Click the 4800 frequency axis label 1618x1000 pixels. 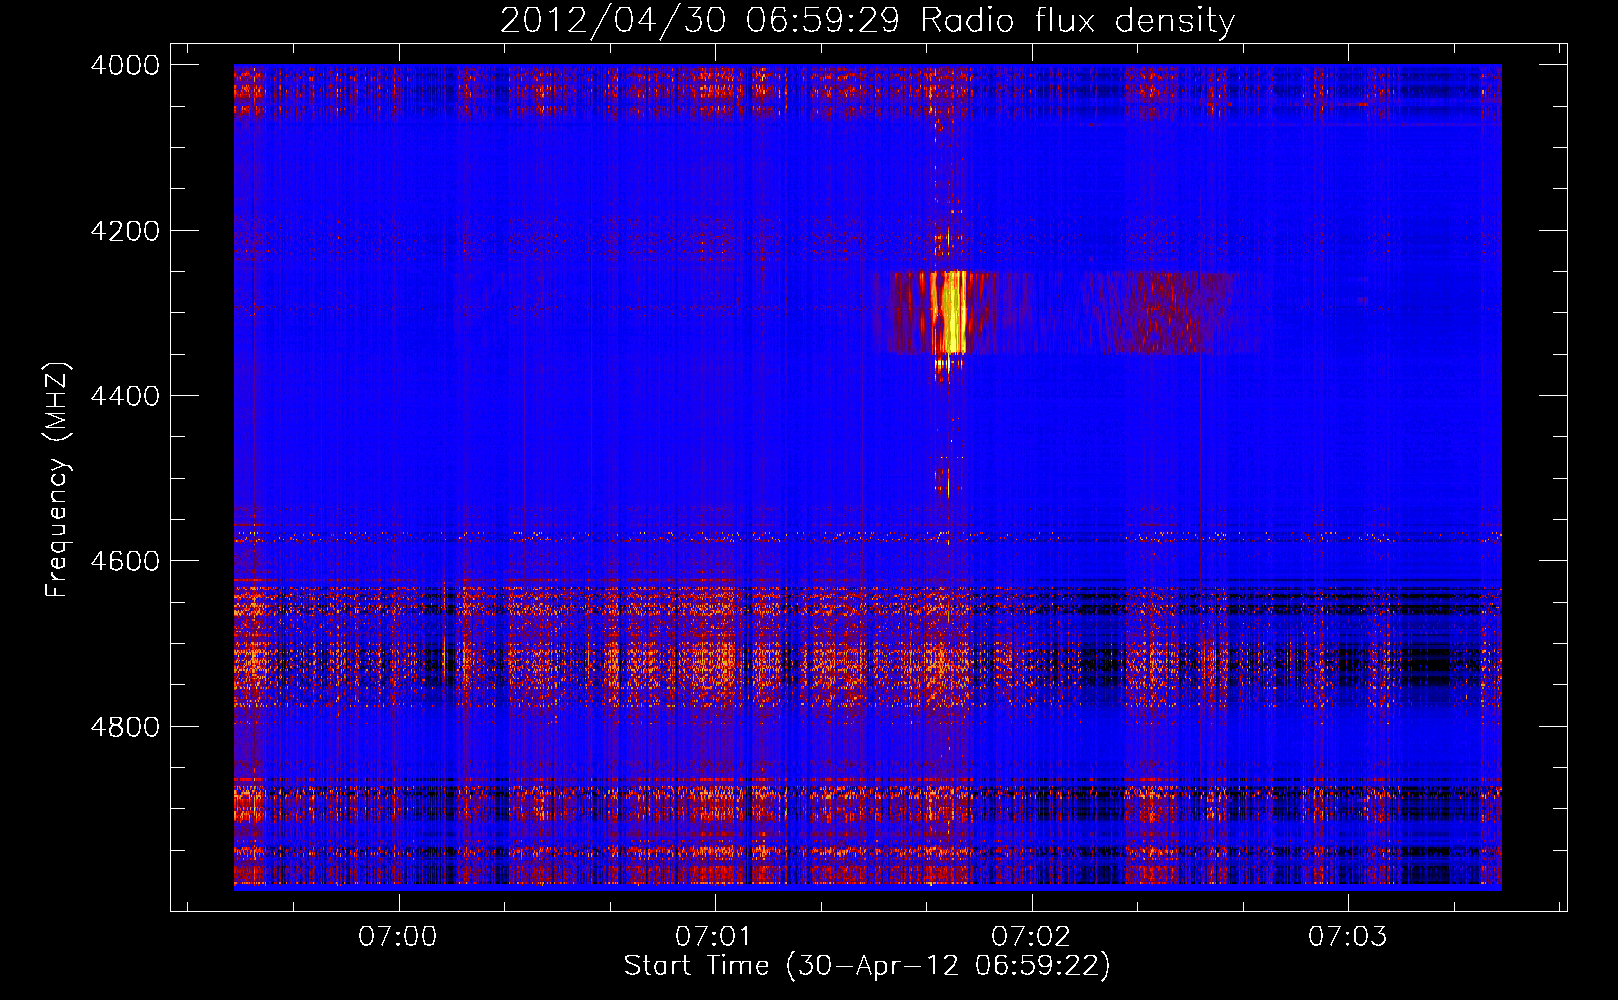125,727
